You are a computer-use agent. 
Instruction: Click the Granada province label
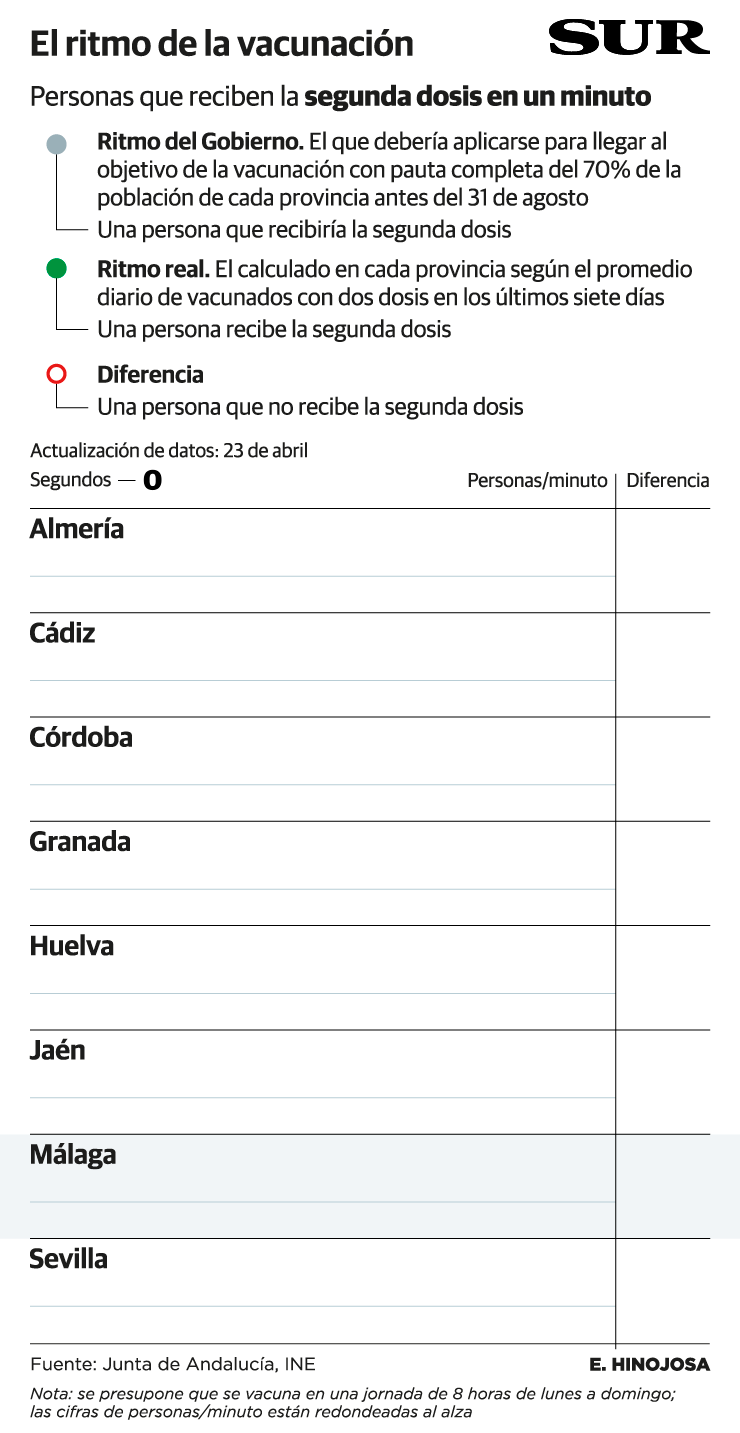(x=80, y=842)
